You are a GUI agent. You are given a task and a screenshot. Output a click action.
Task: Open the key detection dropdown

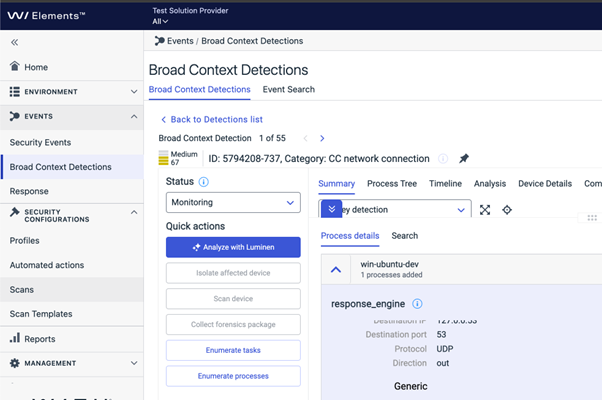406,209
